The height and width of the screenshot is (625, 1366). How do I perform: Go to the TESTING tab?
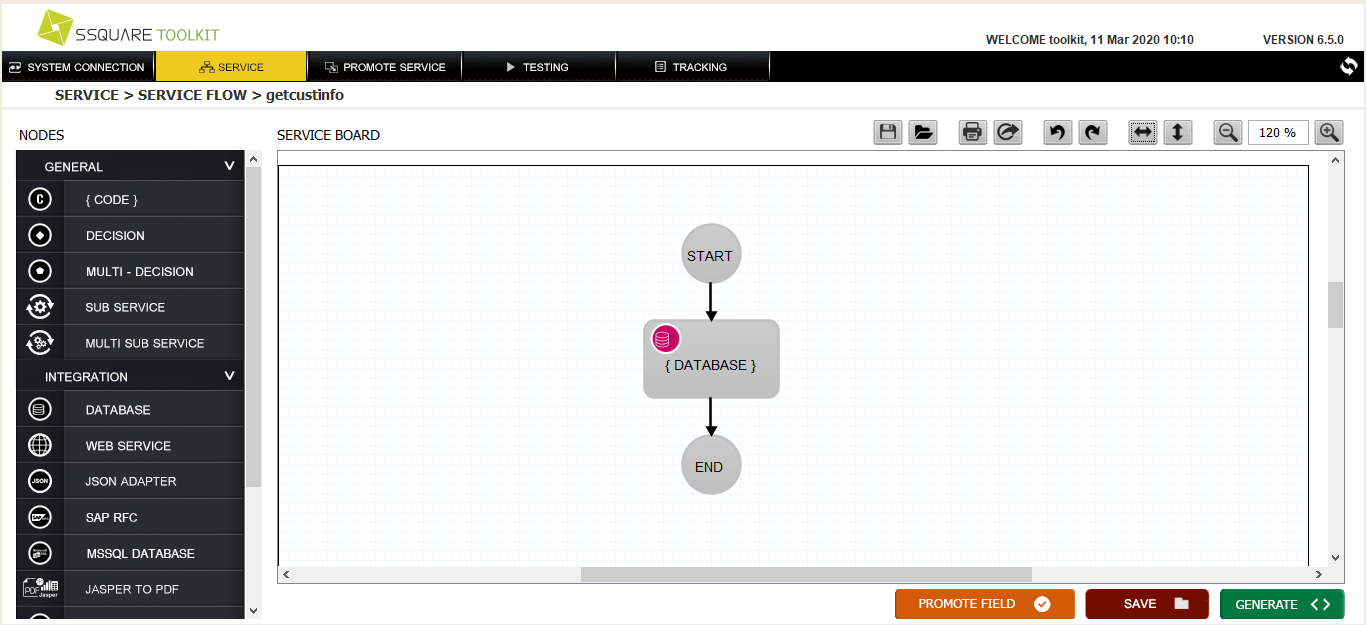pos(538,67)
